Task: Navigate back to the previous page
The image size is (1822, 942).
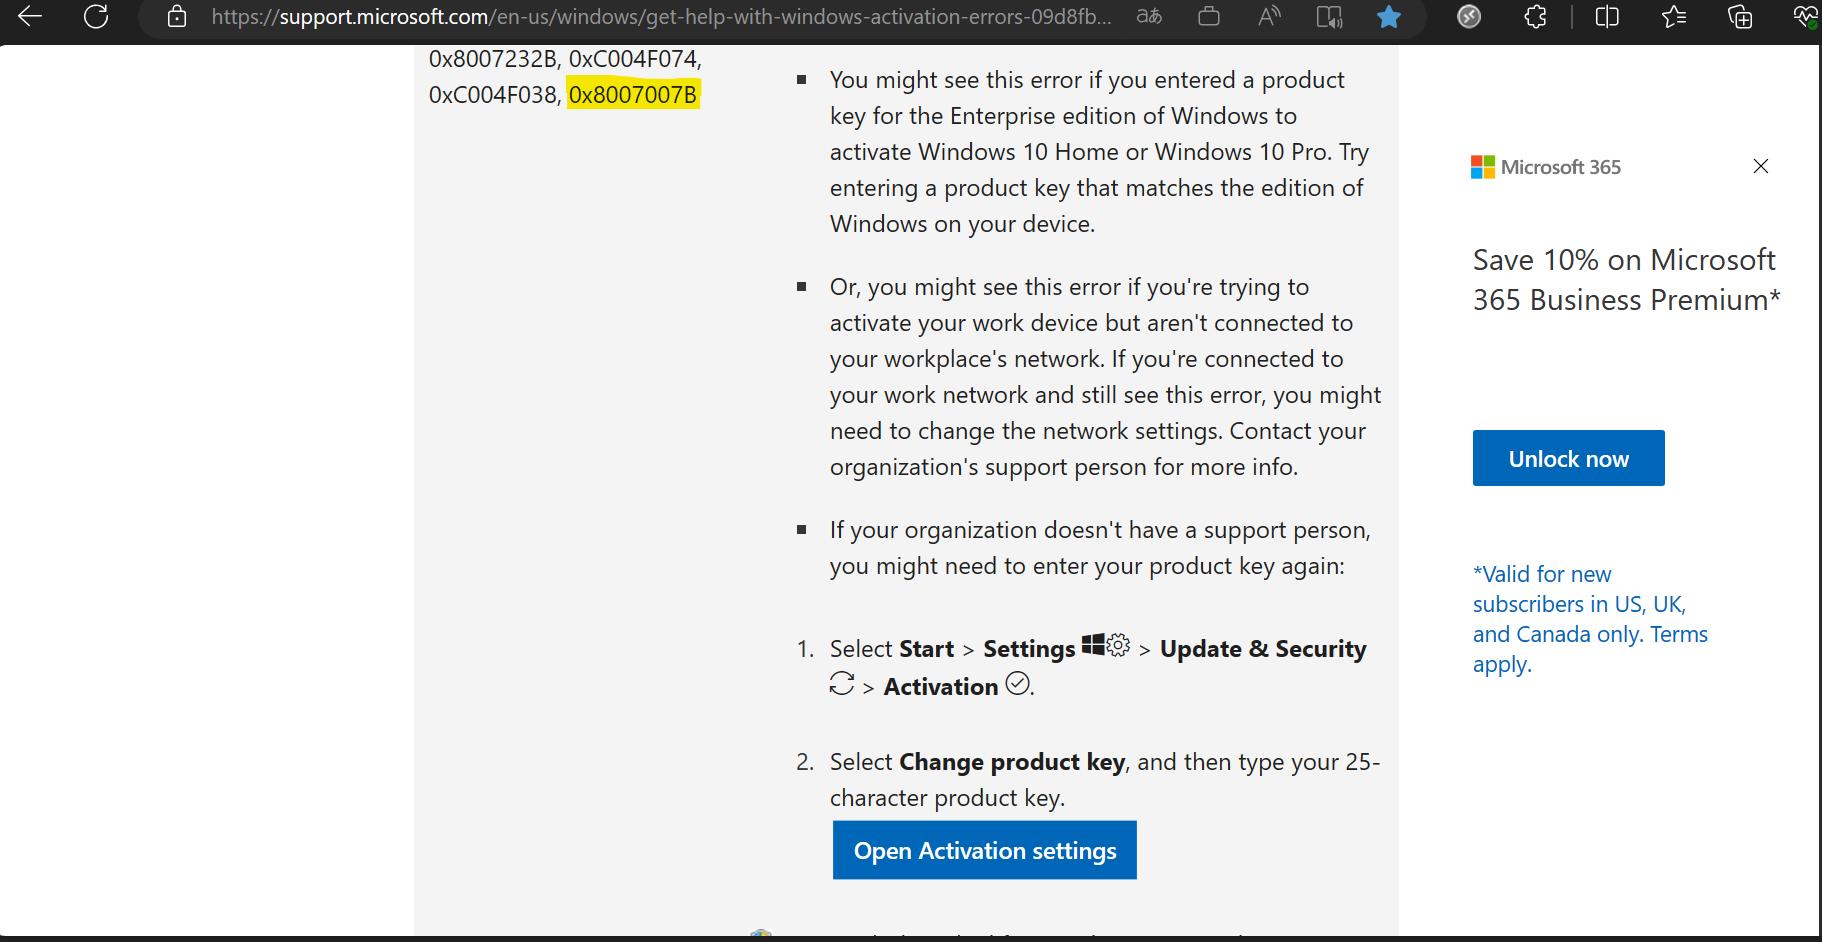Action: pyautogui.click(x=29, y=17)
